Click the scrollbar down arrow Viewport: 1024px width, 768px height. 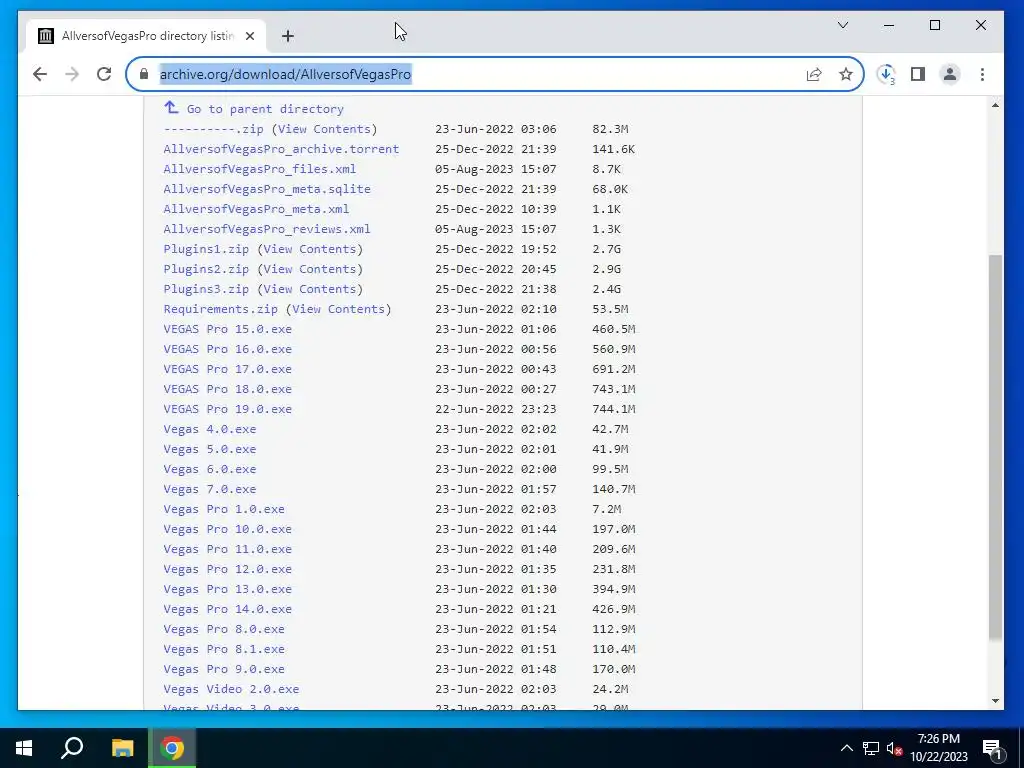pos(995,701)
